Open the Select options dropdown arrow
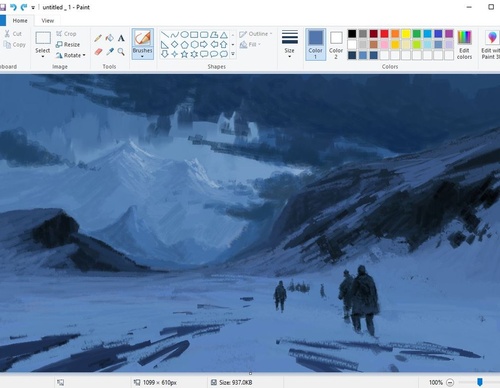 [x=43, y=57]
